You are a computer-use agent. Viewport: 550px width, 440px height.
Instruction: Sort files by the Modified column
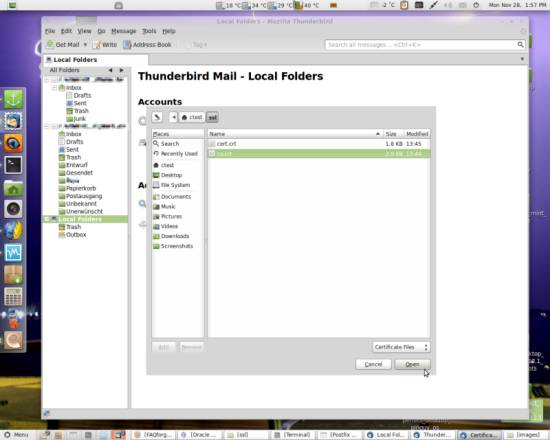click(417, 134)
